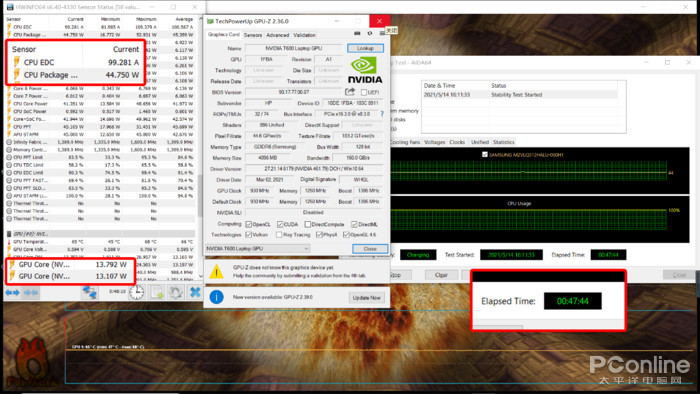Select the CPU SoC Power row
Screen dimensions: 700x394
[100, 111]
